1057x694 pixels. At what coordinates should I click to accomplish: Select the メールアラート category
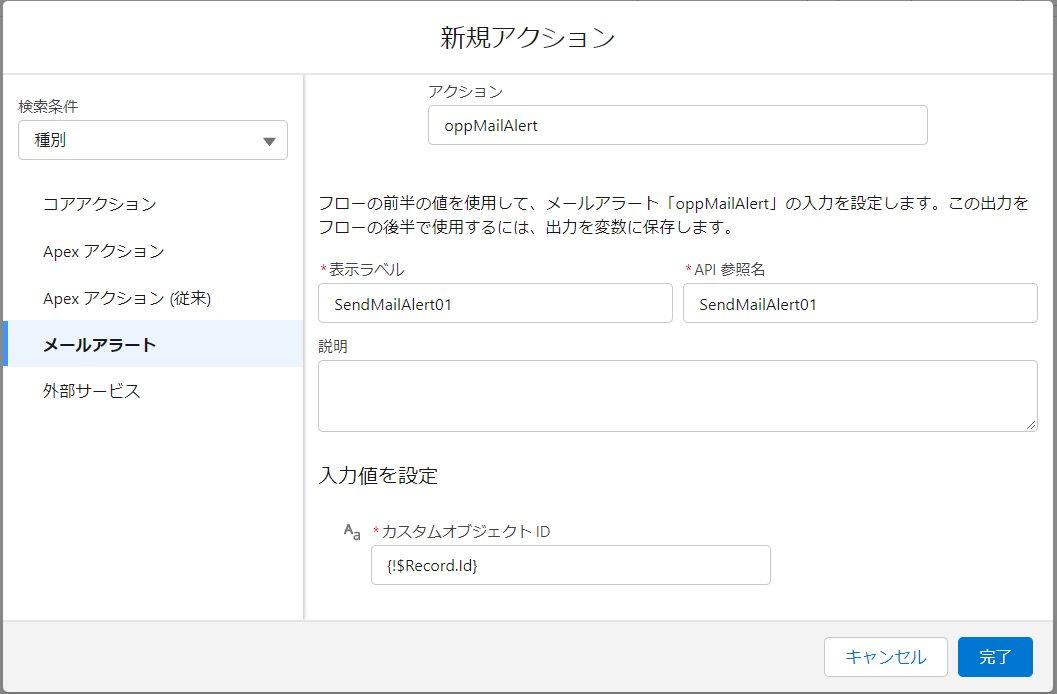(x=100, y=345)
